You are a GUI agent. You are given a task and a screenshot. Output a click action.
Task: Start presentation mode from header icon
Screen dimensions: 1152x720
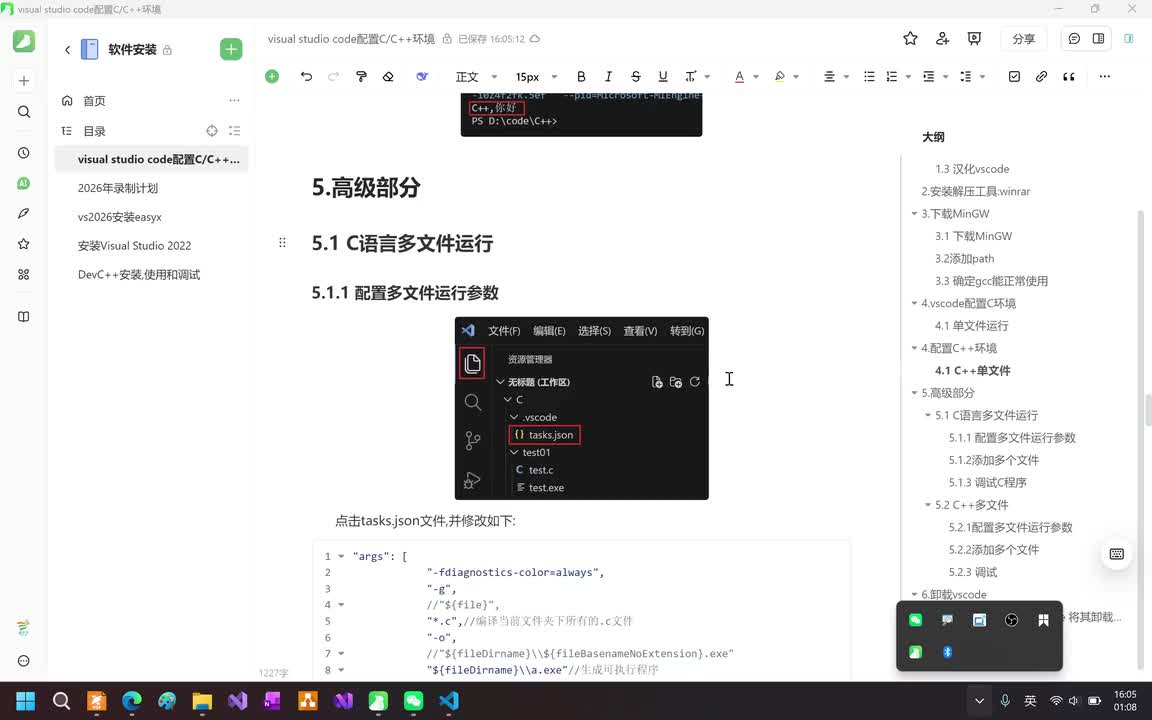pyautogui.click(x=974, y=39)
